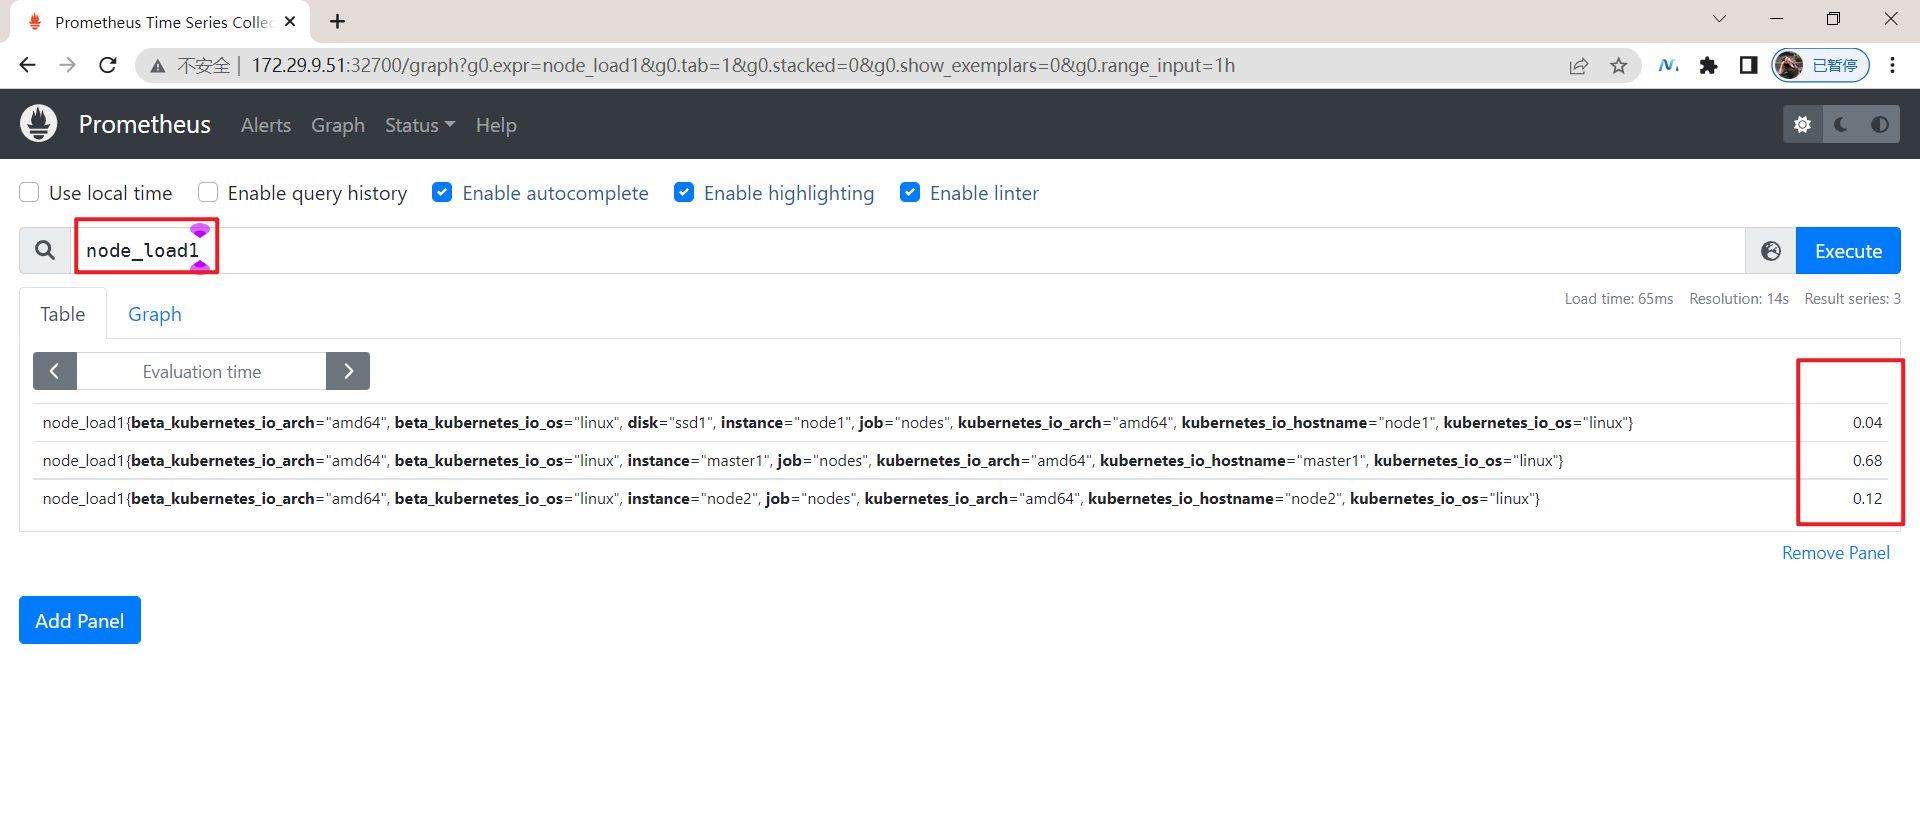The image size is (1920, 818).
Task: Click the search magnifier icon
Action: pos(45,250)
